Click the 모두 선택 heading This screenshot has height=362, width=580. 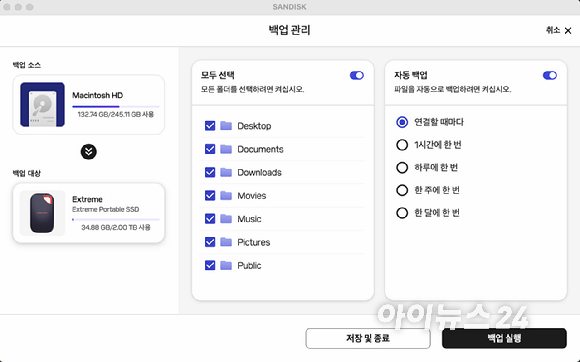click(218, 75)
